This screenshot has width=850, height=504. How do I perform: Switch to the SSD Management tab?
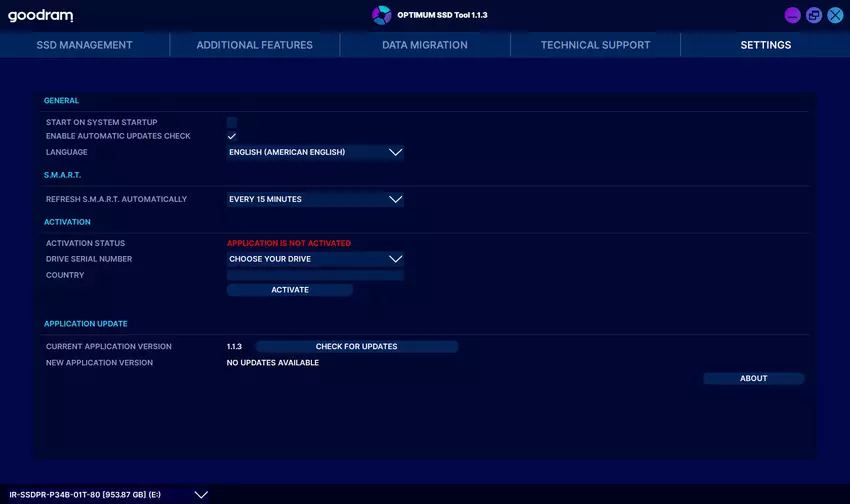pyautogui.click(x=84, y=45)
